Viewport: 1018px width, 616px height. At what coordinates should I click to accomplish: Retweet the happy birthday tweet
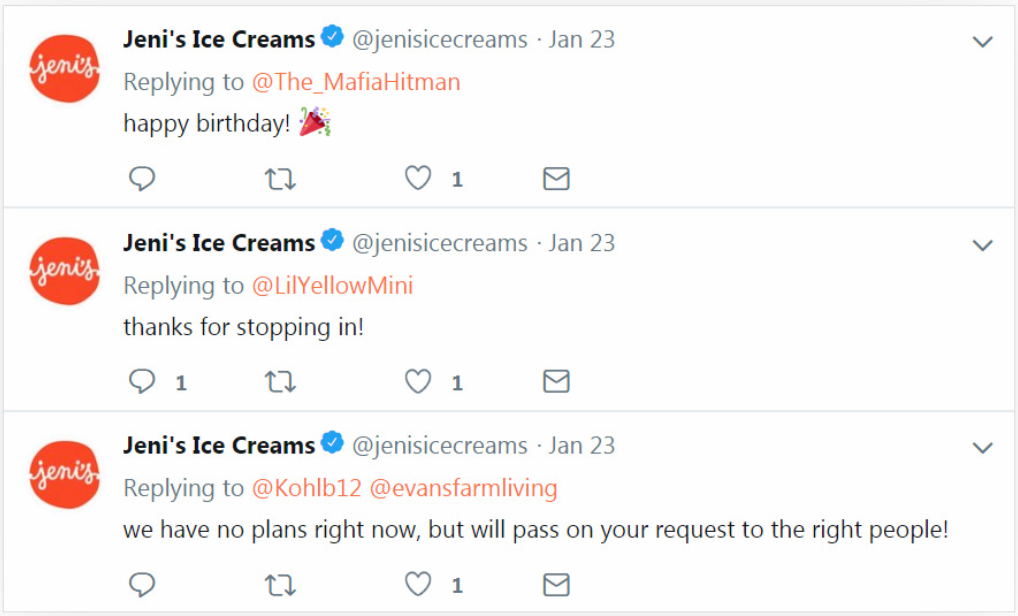280,179
